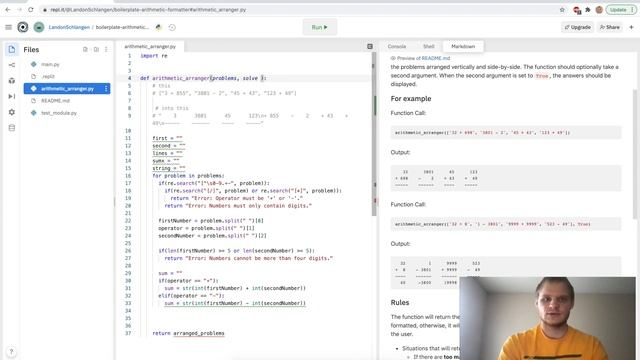
Task: Click the Upgrade button
Action: (x=577, y=27)
